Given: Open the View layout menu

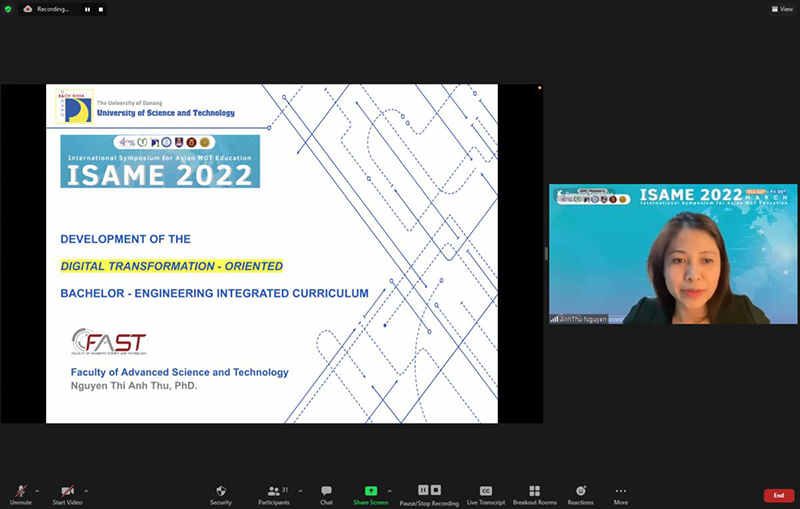Looking at the screenshot, I should pos(782,9).
